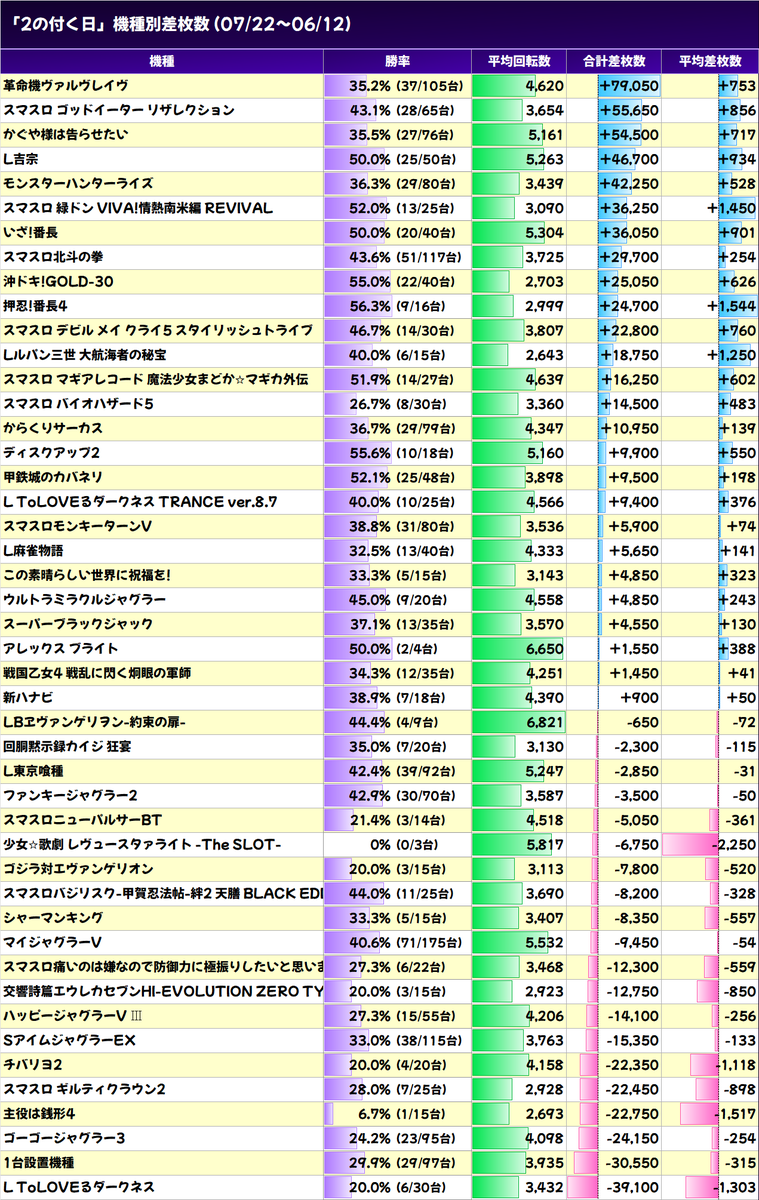759x1200 pixels.
Task: Select ゴーゴージャグラー3 machine name
Action: pyautogui.click(x=64, y=1139)
